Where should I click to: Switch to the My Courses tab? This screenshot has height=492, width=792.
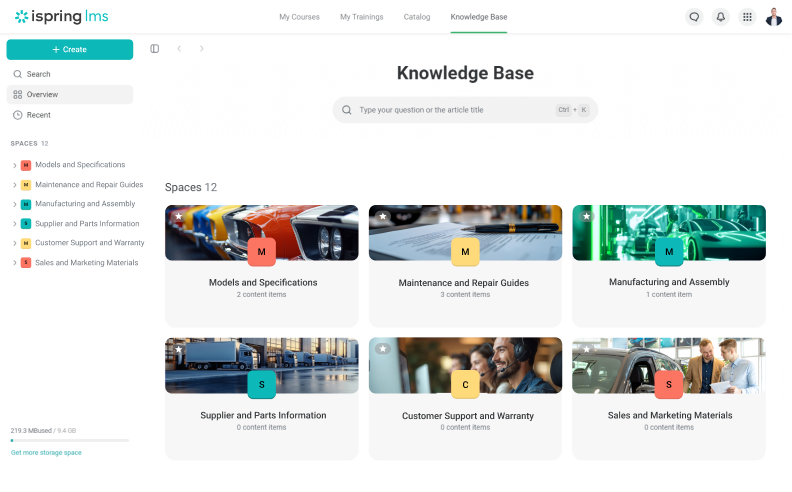pos(300,17)
